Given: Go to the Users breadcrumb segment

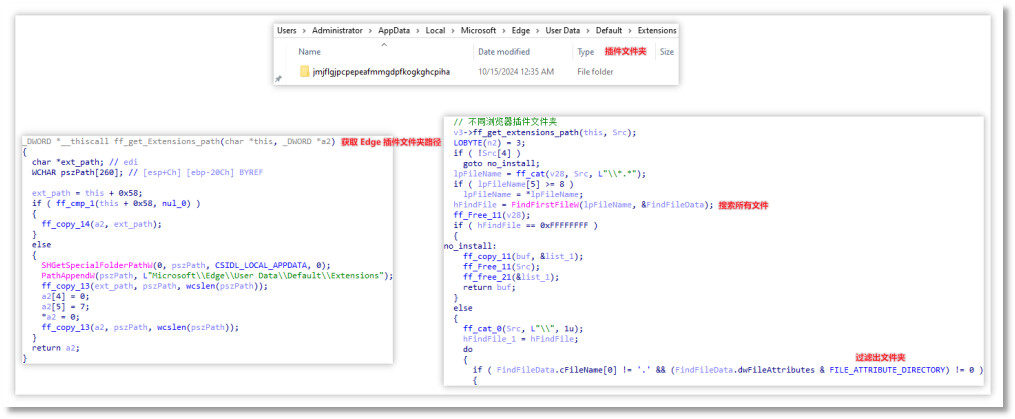Looking at the screenshot, I should 288,30.
